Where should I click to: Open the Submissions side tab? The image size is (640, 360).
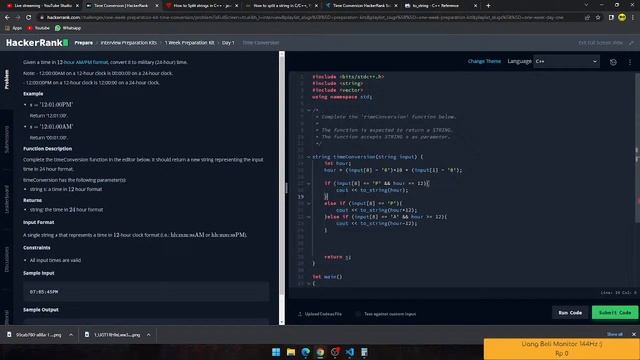click(7, 139)
